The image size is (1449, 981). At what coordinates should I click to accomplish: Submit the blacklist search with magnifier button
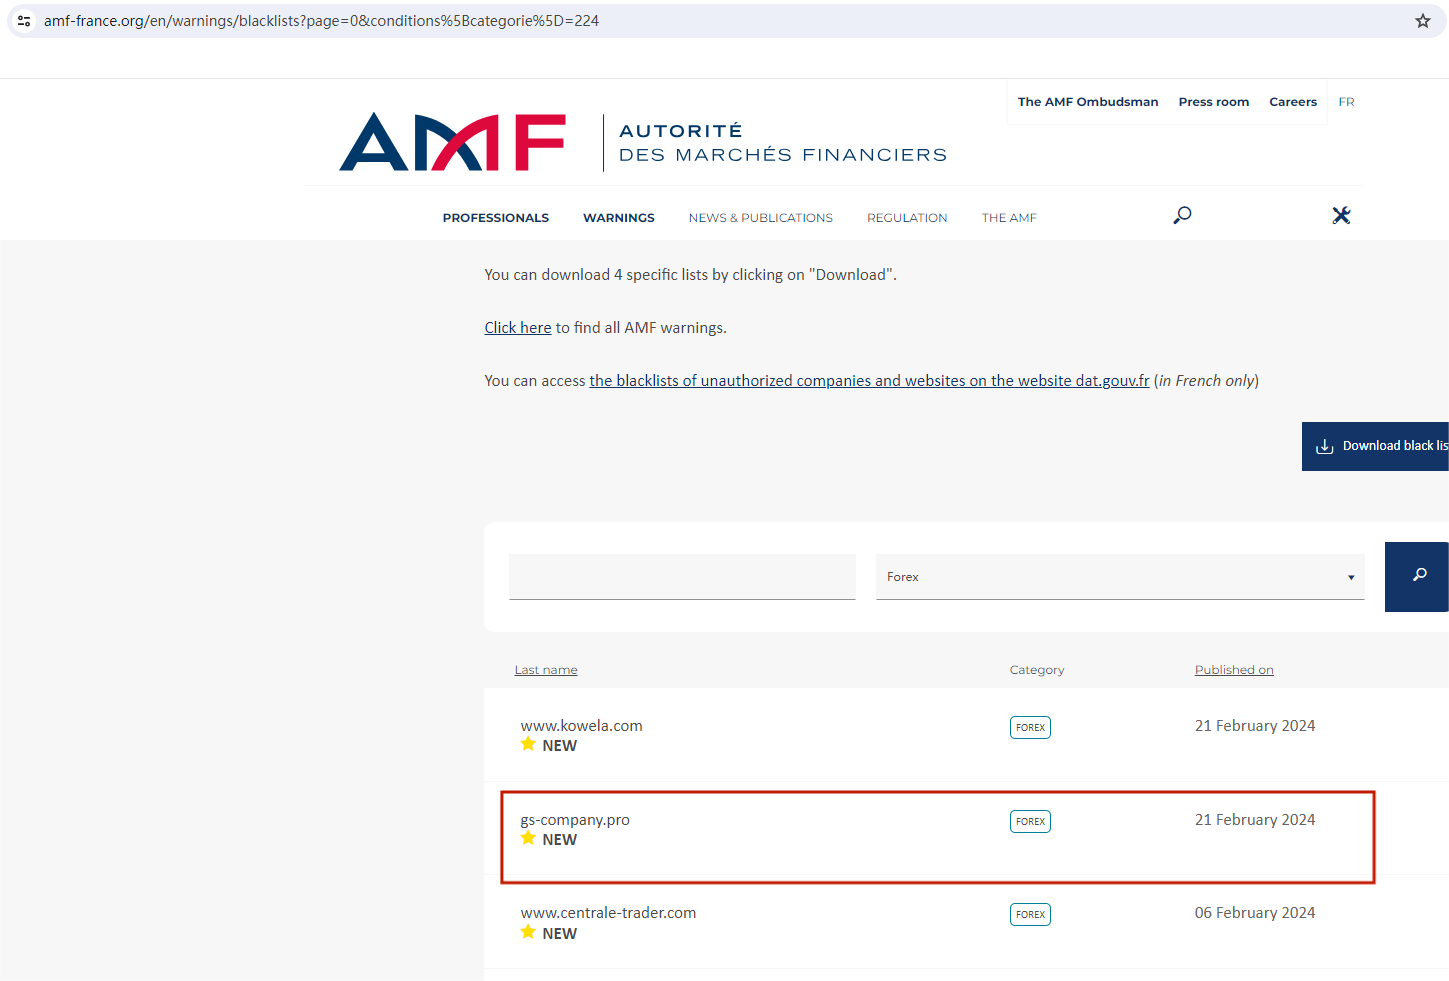(x=1417, y=577)
